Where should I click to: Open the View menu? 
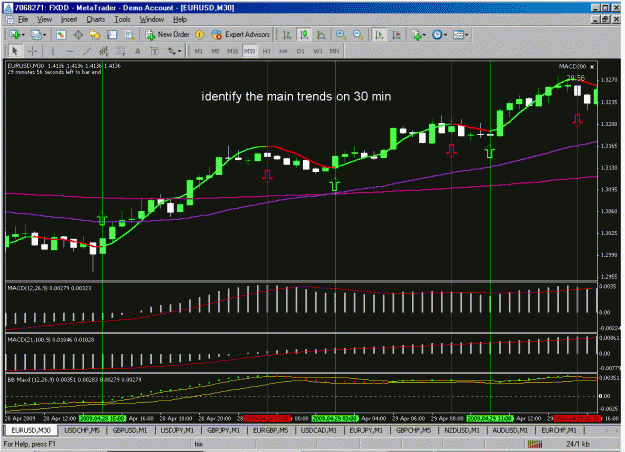44,19
